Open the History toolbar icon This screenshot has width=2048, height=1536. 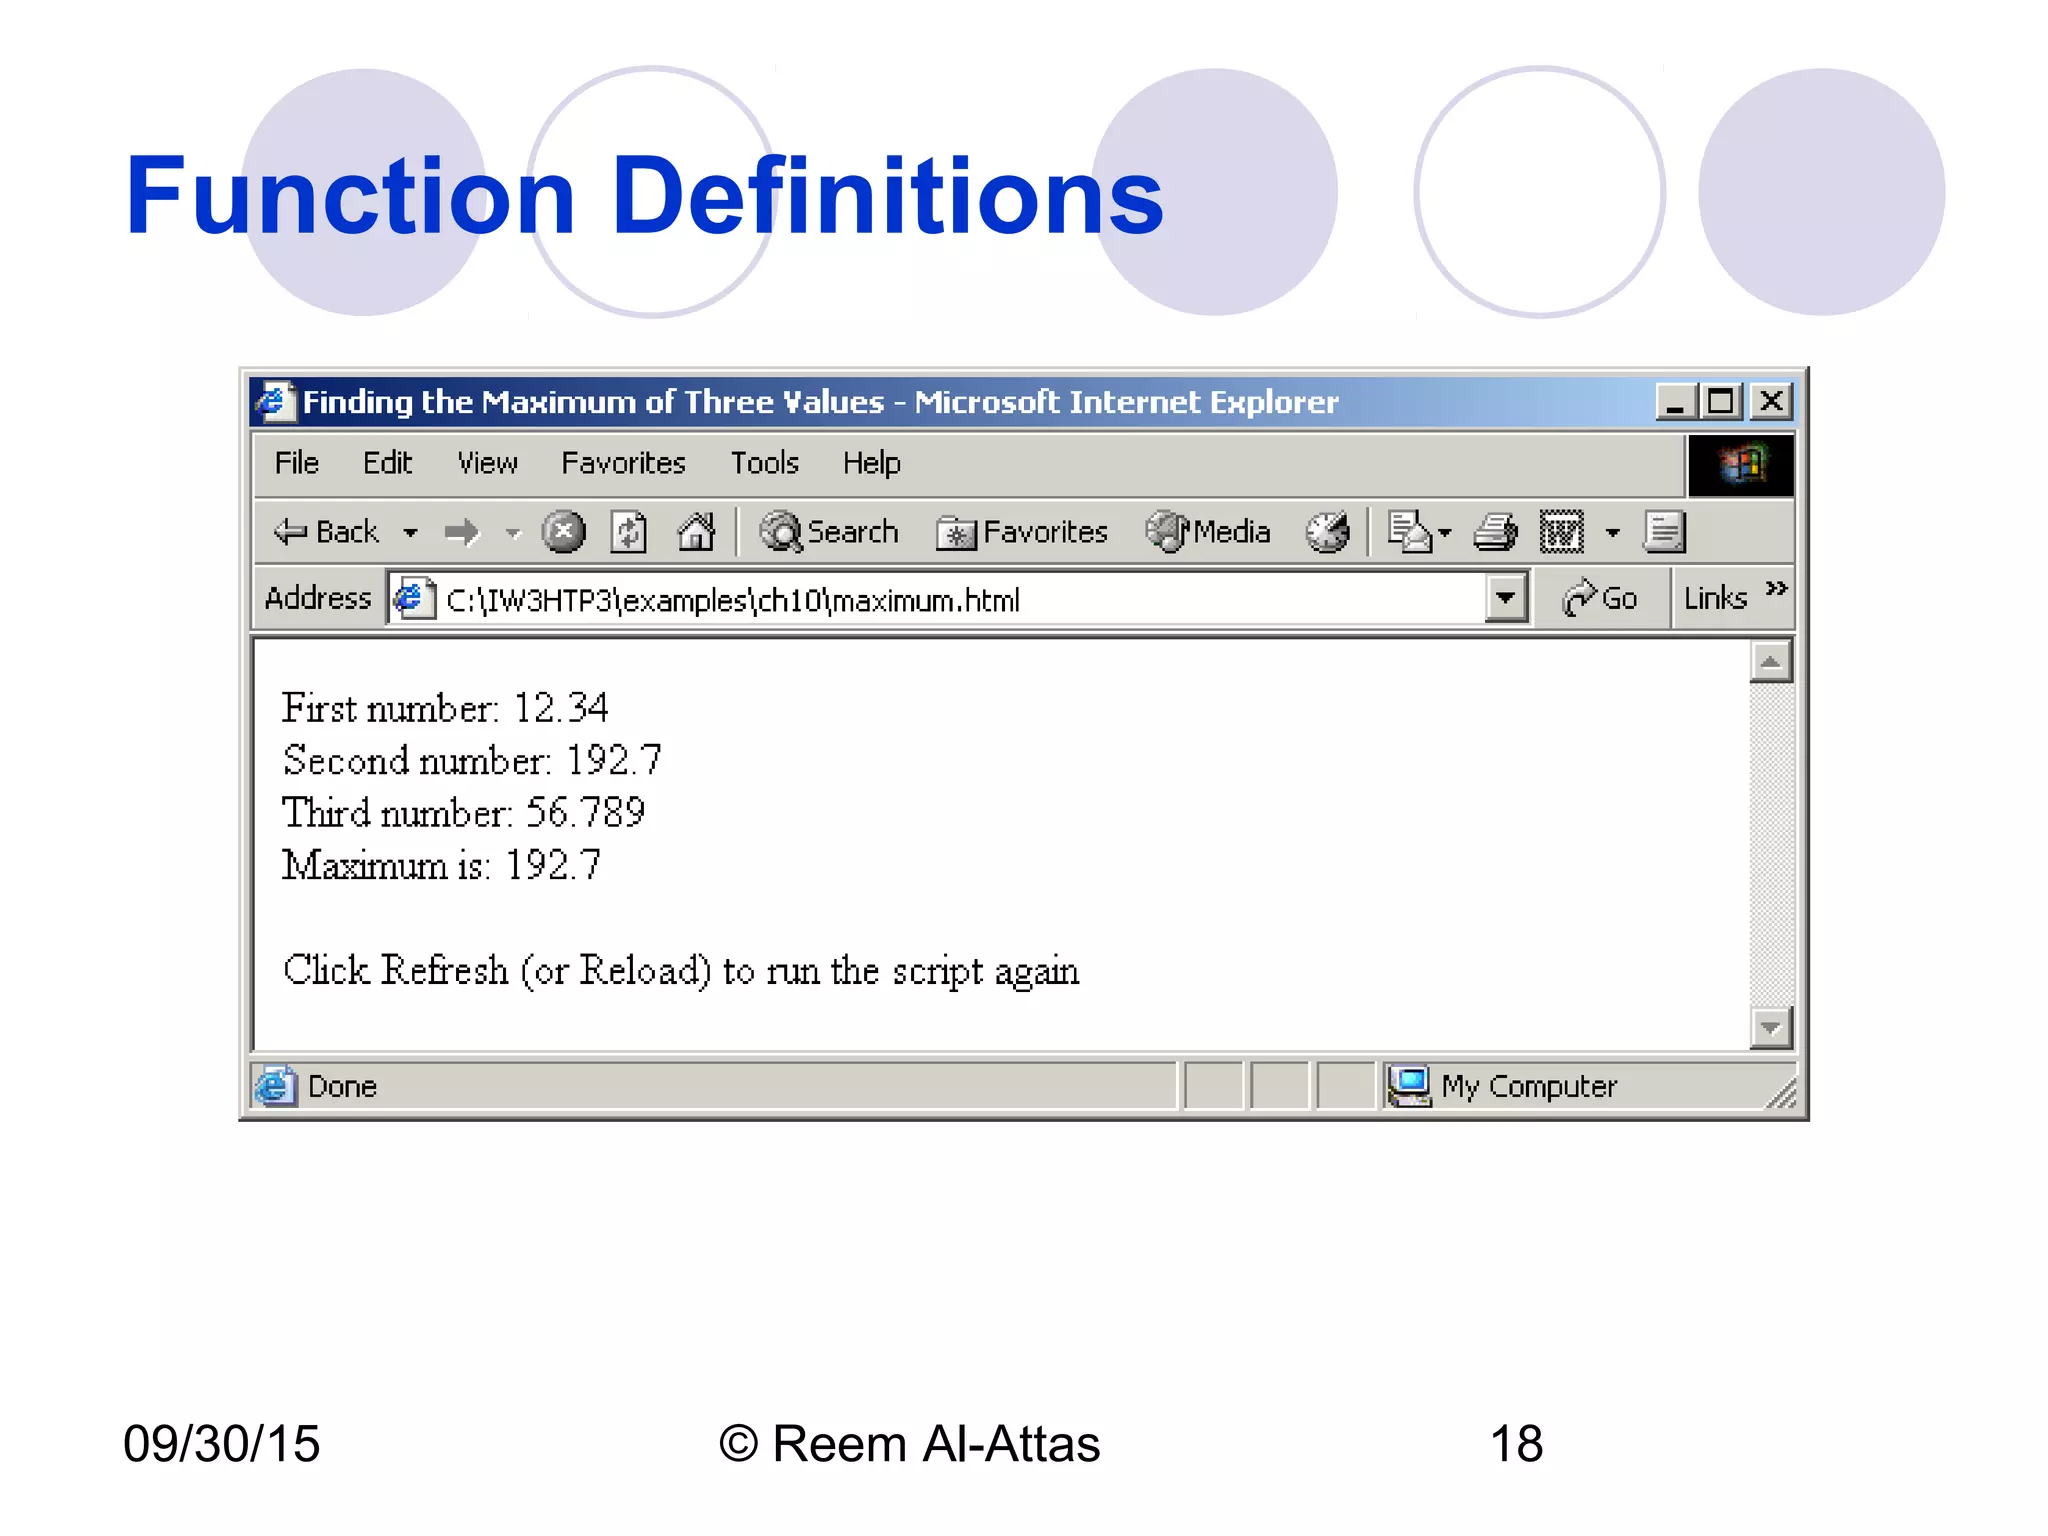tap(1328, 532)
